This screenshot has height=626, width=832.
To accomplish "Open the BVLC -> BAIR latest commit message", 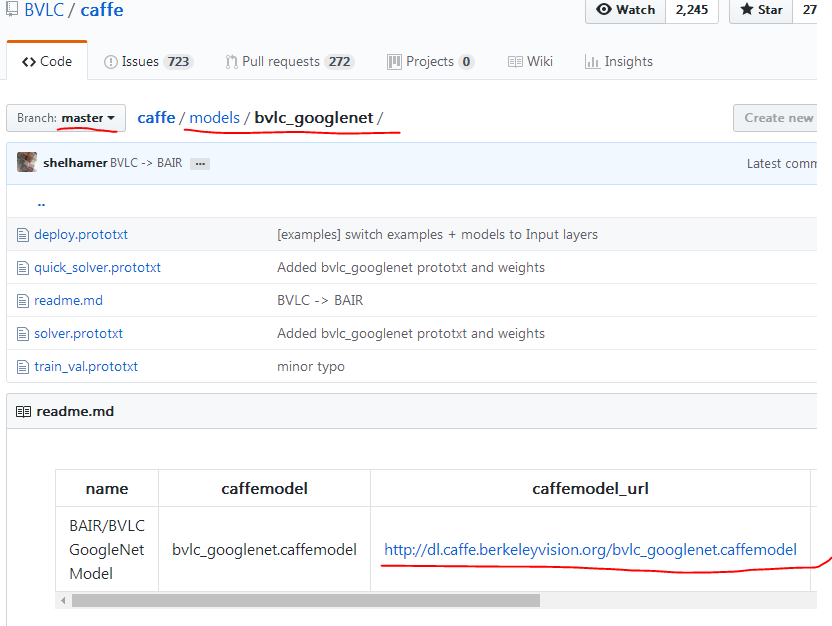I will (x=146, y=163).
